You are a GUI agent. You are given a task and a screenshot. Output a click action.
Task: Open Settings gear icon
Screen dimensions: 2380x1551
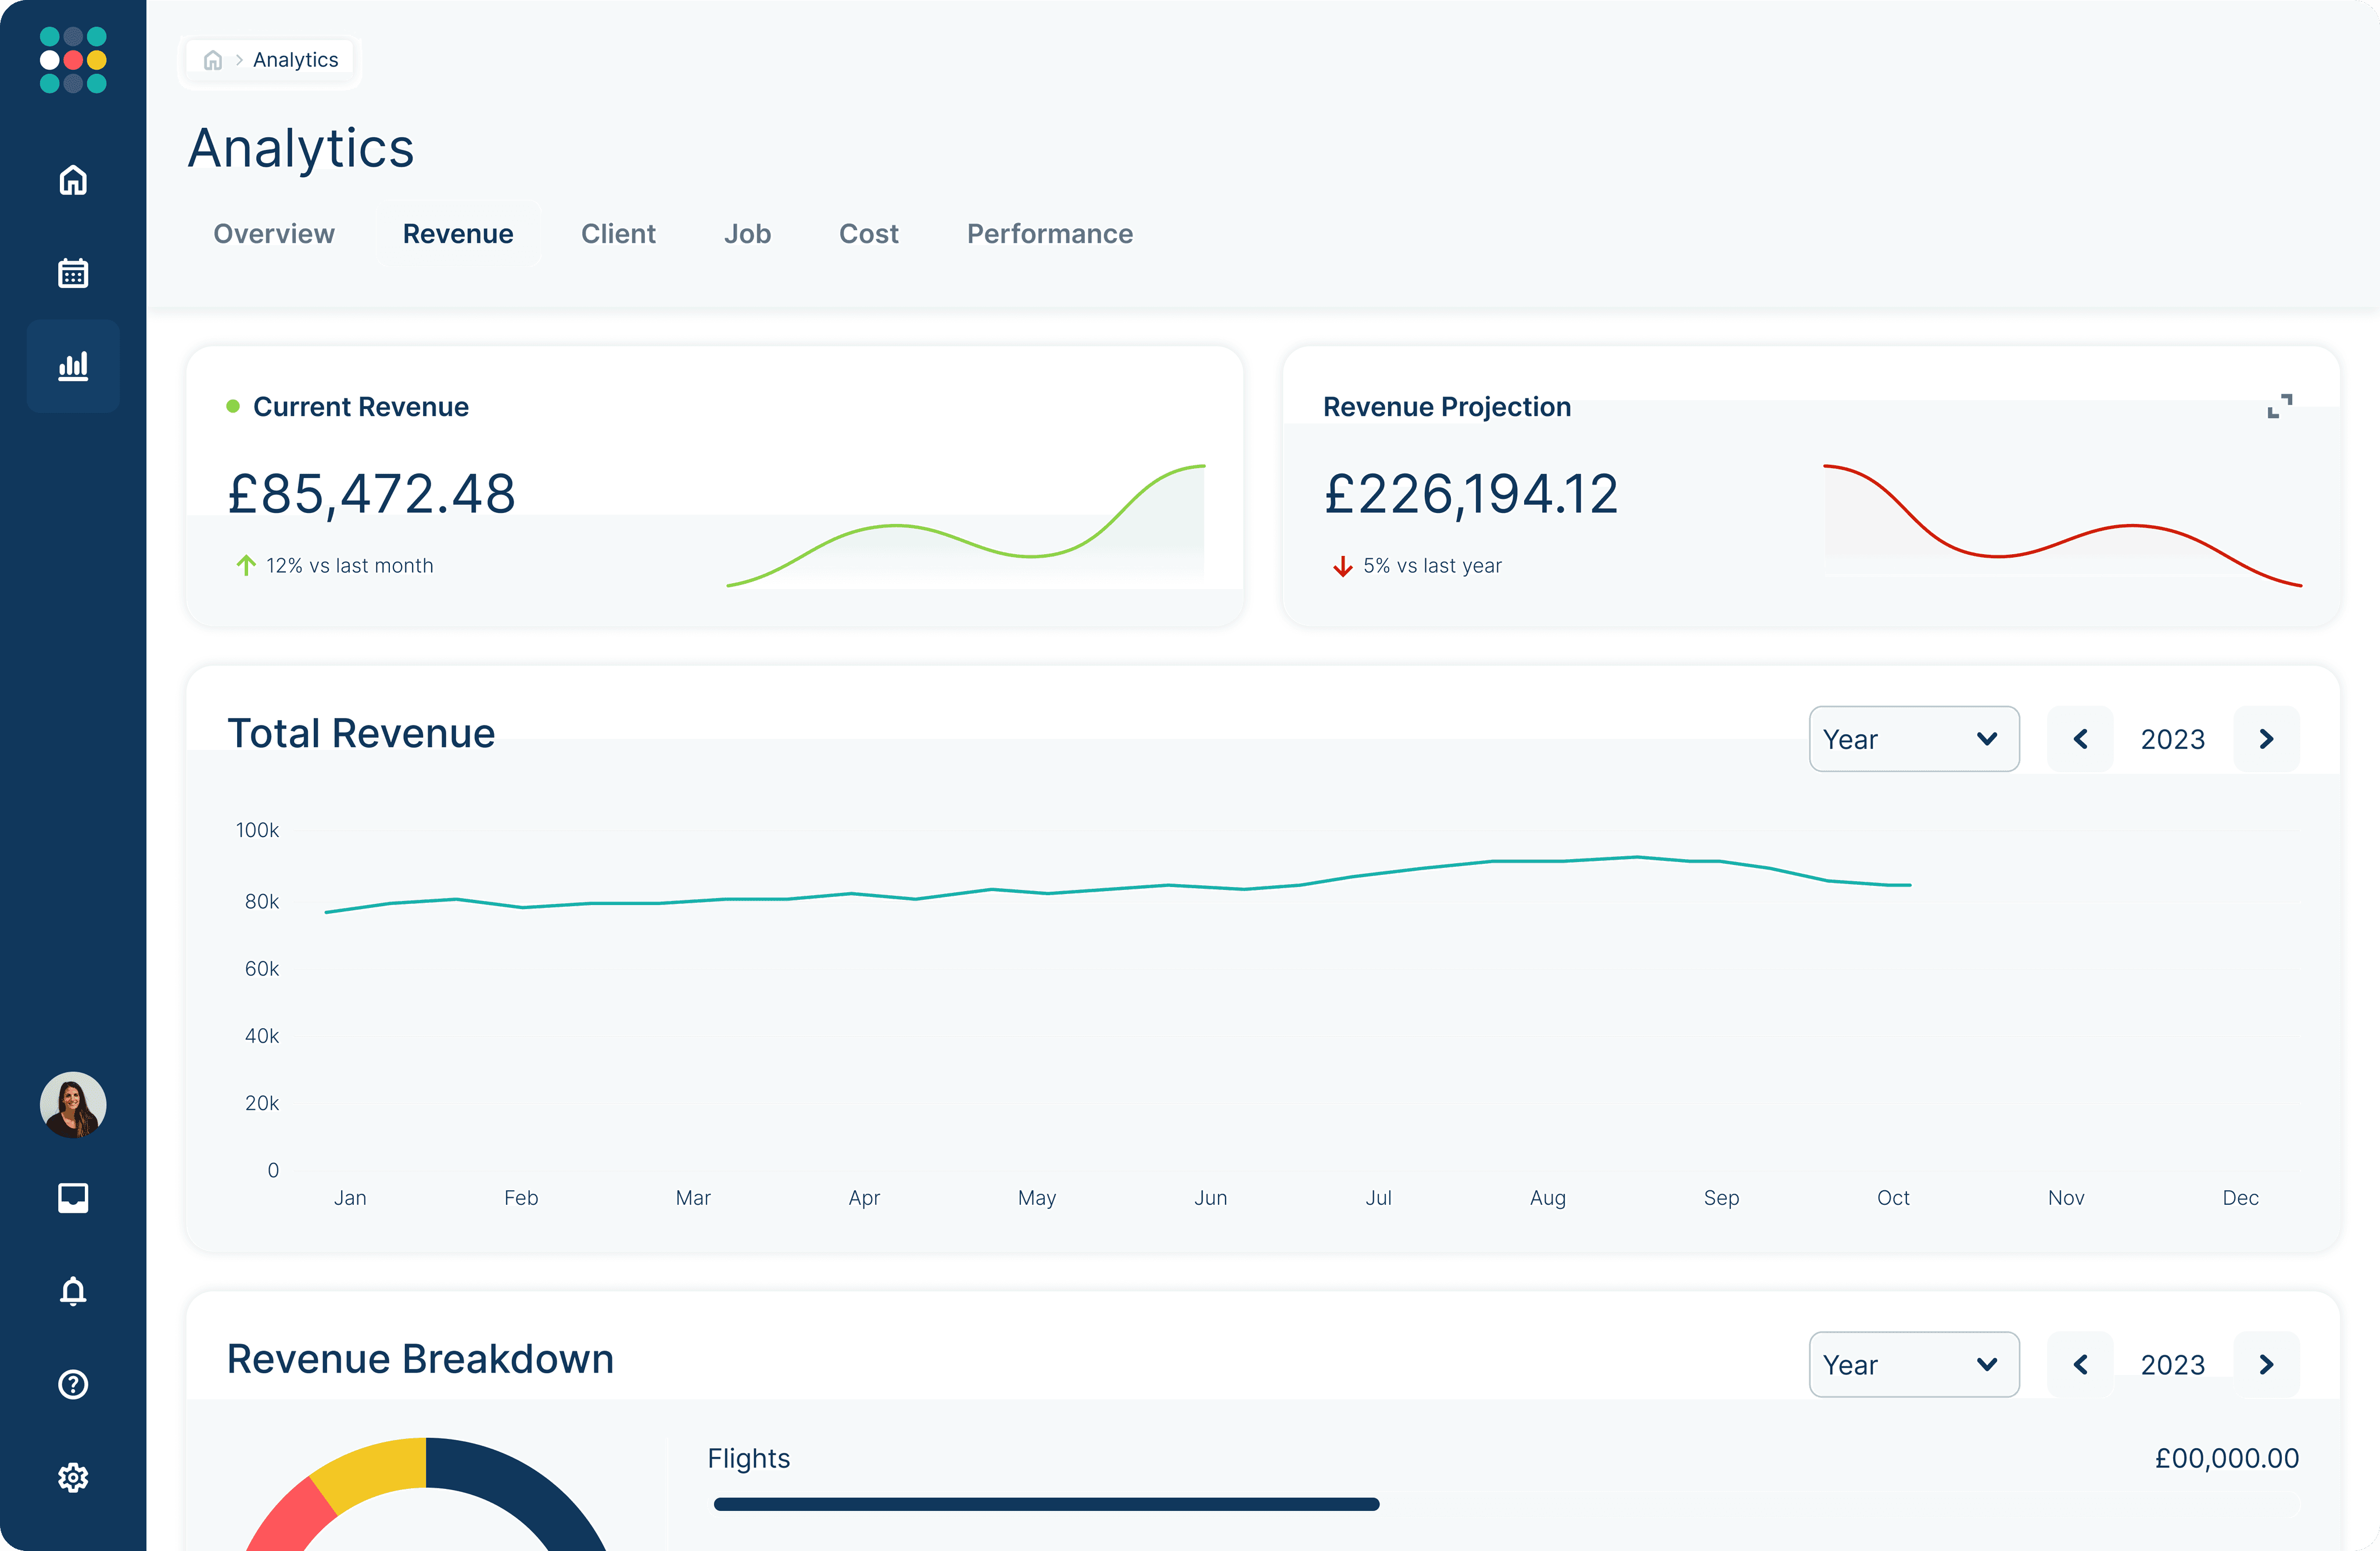click(x=73, y=1477)
